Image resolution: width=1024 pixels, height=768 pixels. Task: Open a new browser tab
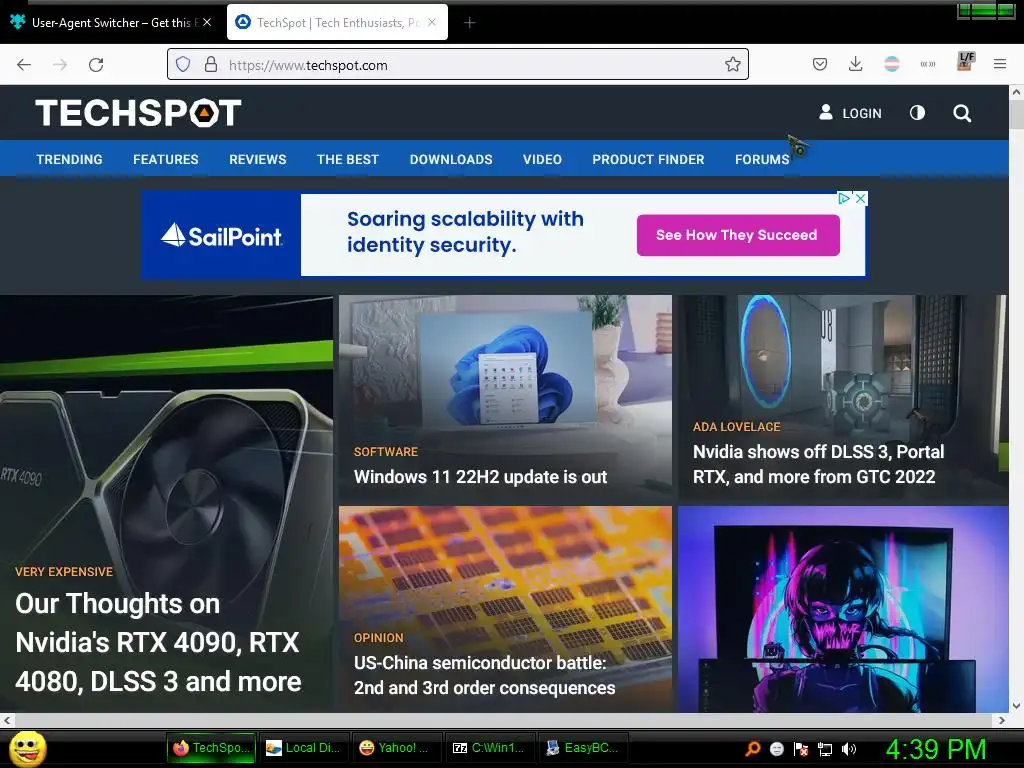pos(470,23)
